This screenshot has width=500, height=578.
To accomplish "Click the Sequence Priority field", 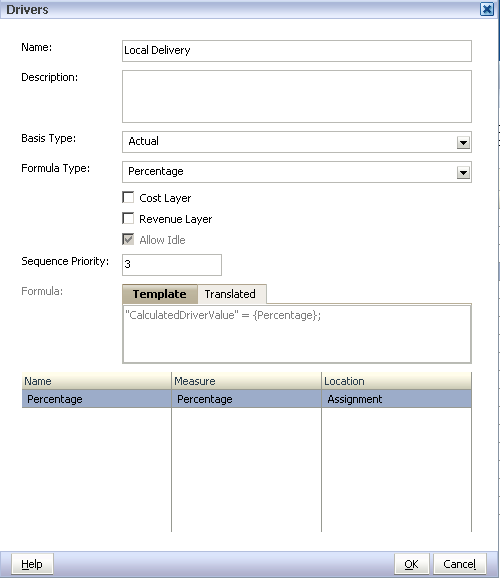I will click(x=172, y=265).
